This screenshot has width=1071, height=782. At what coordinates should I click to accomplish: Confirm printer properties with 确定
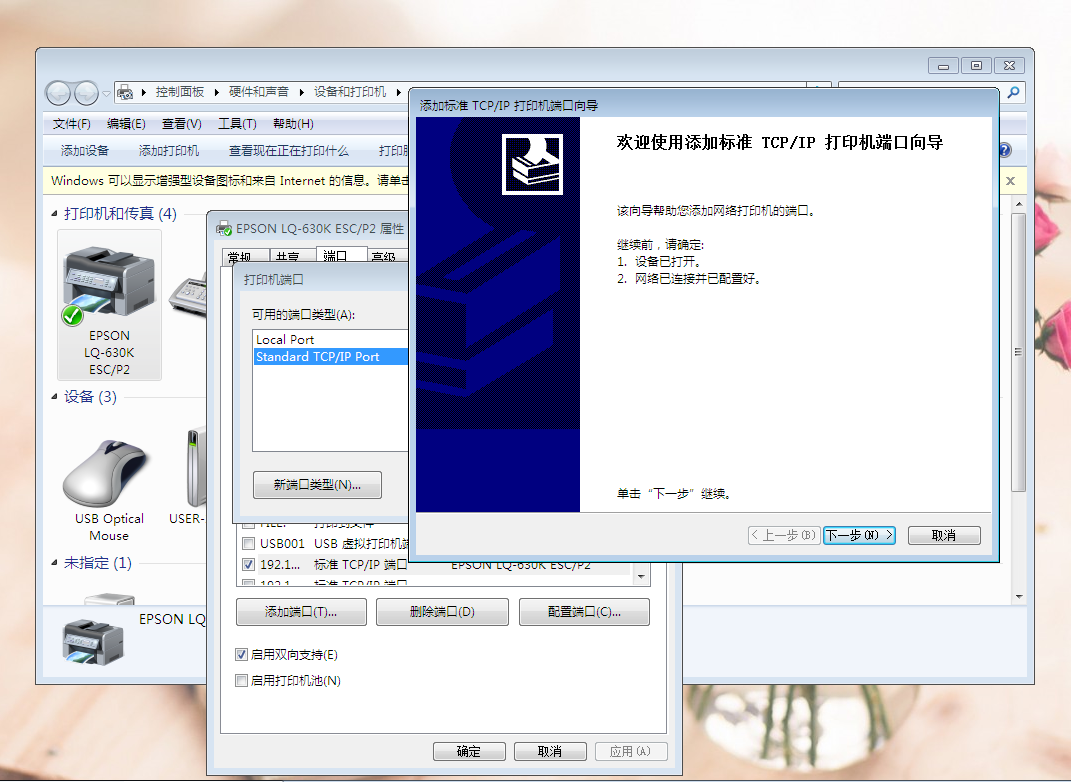pos(469,751)
